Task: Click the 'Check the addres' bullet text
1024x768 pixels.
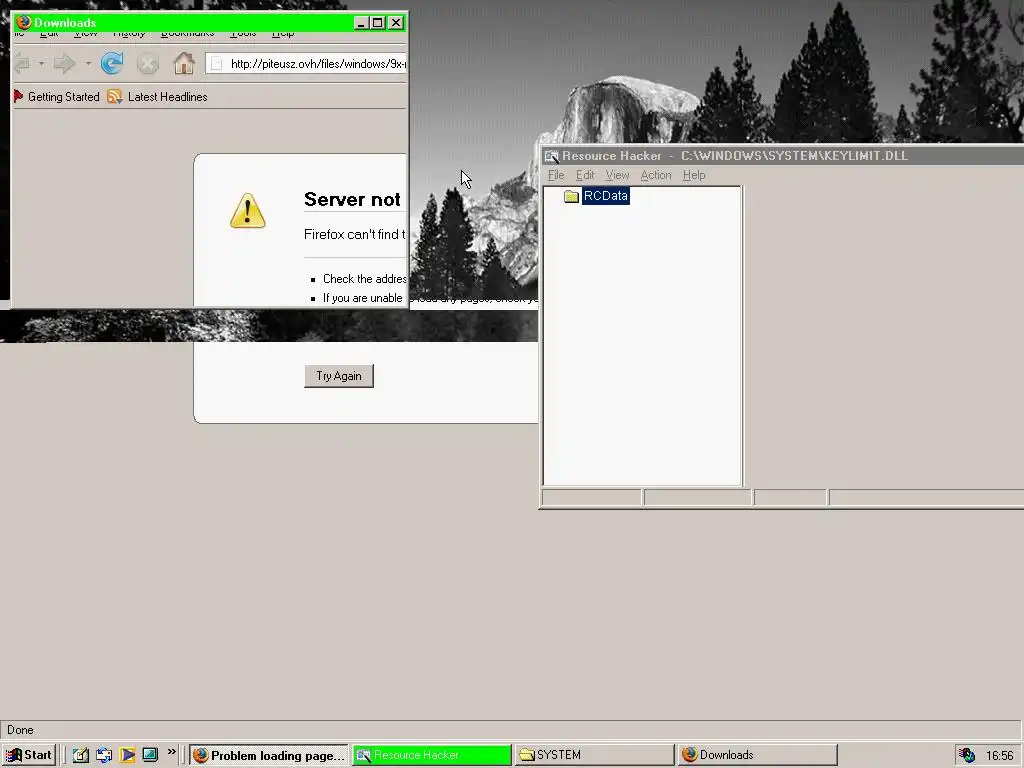Action: coord(364,279)
